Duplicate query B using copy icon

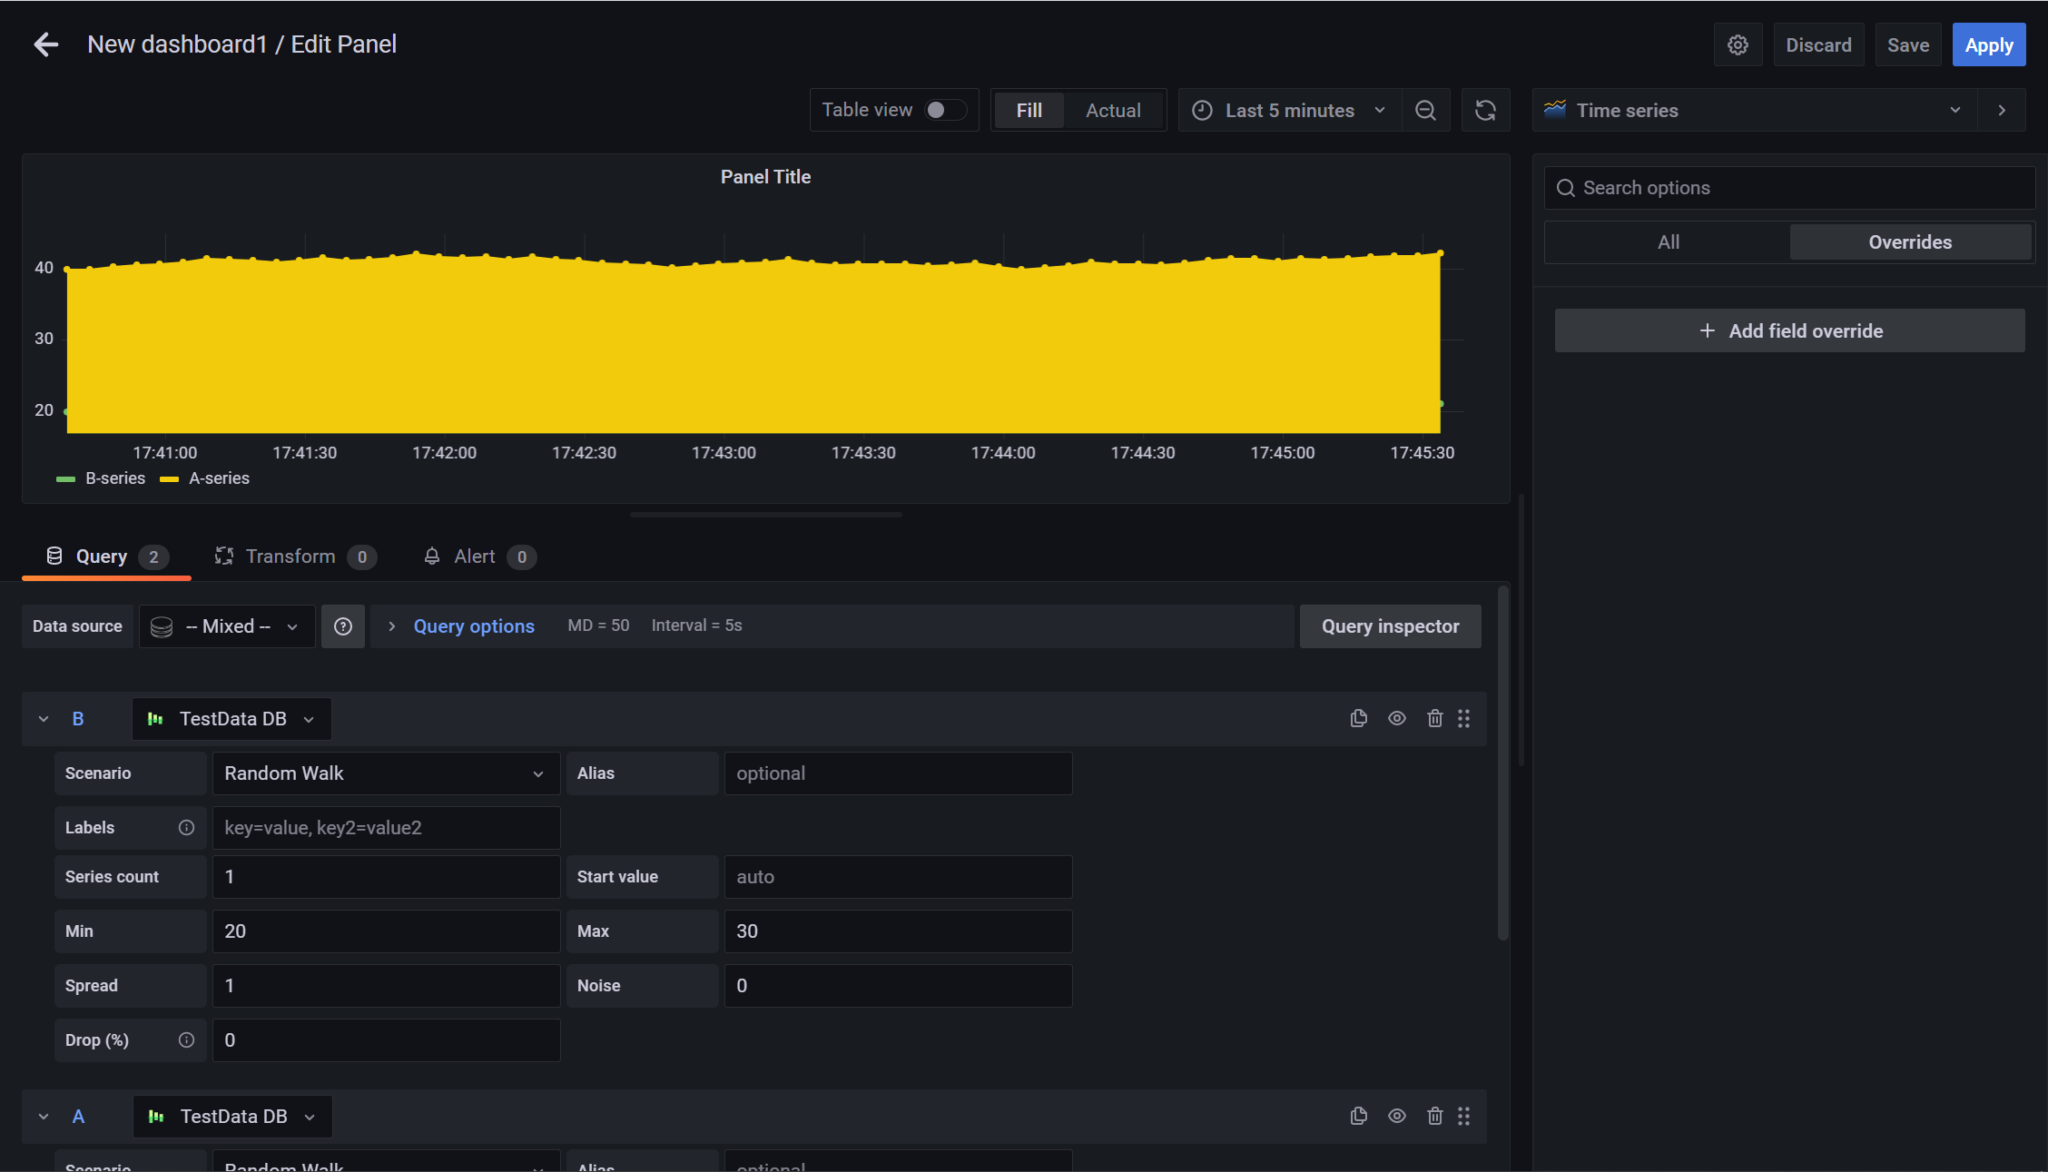pos(1358,718)
